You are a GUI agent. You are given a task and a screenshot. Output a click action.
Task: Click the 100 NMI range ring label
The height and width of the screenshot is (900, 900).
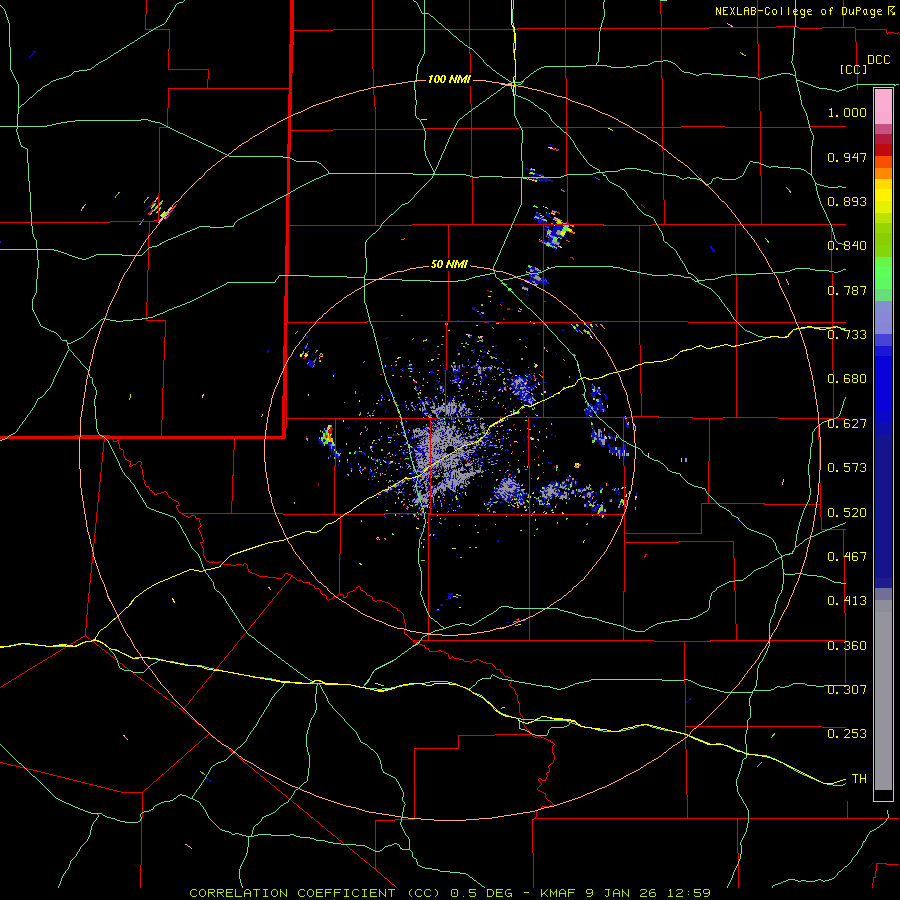pyautogui.click(x=449, y=79)
